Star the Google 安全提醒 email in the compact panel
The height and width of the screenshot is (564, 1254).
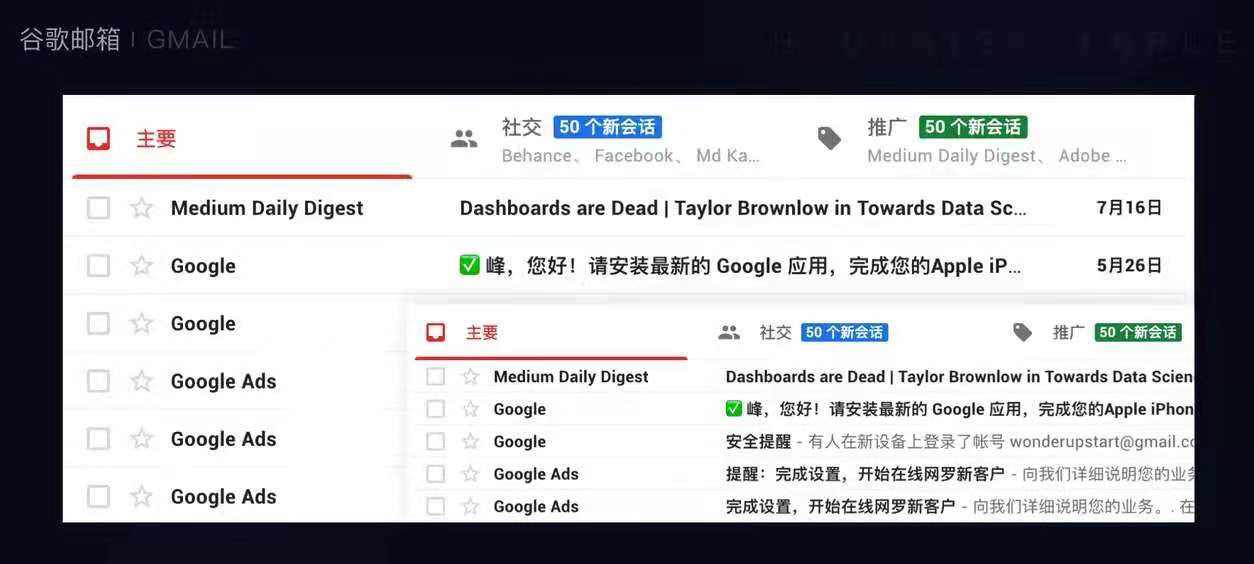470,442
